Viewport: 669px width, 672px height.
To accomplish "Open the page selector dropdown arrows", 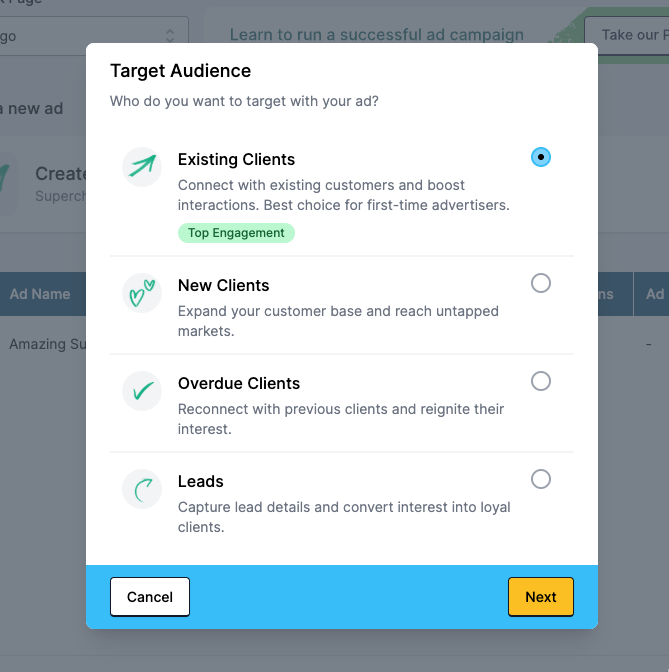I will point(170,36).
